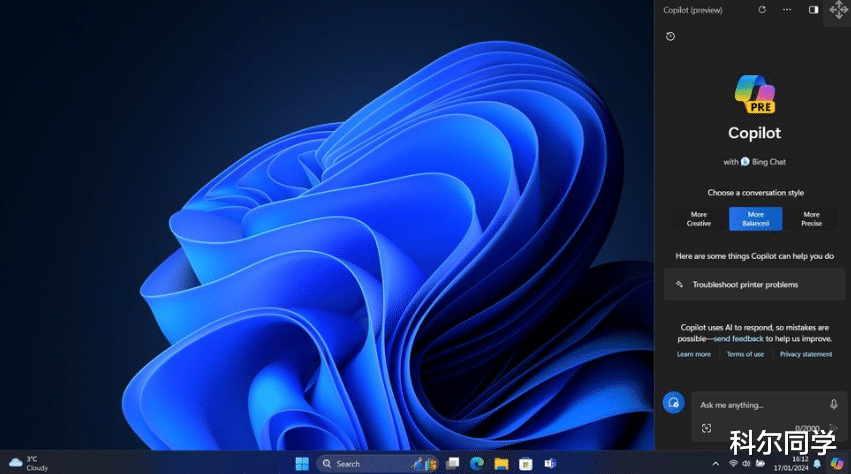The width and height of the screenshot is (851, 474).
Task: Open the clock showing 16:12
Action: [791, 463]
